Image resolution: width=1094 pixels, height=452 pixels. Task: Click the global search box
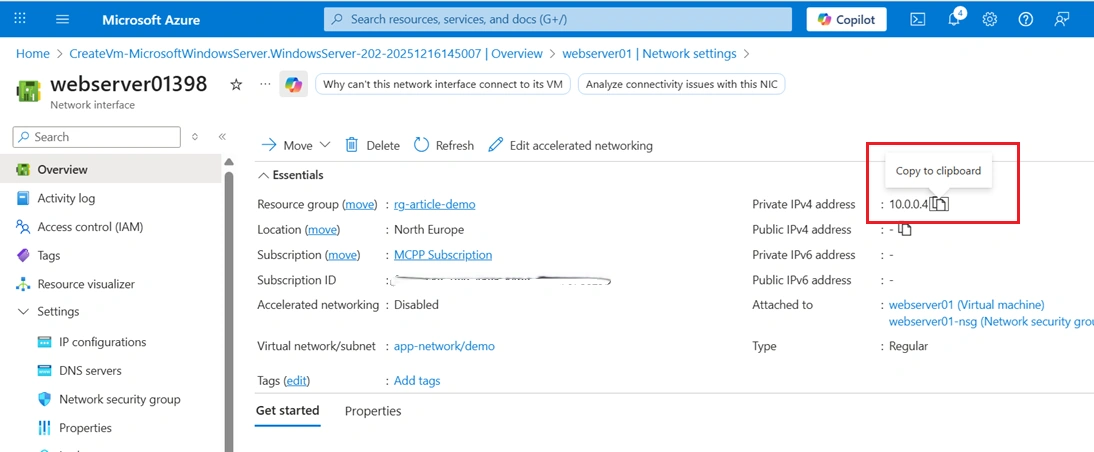[557, 20]
